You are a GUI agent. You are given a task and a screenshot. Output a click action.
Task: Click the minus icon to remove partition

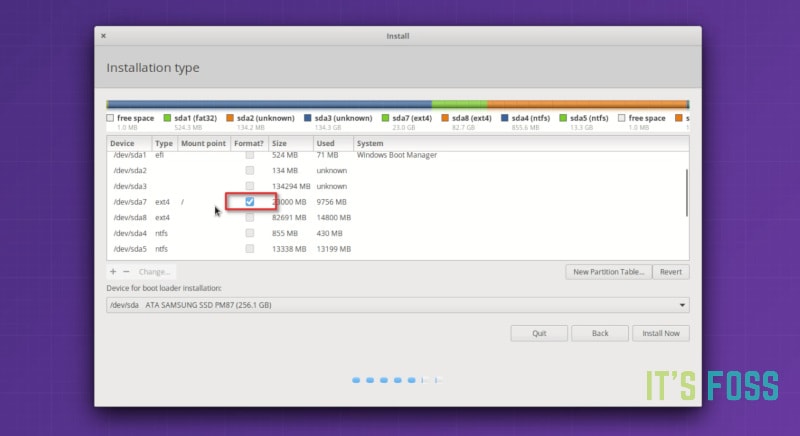126,271
